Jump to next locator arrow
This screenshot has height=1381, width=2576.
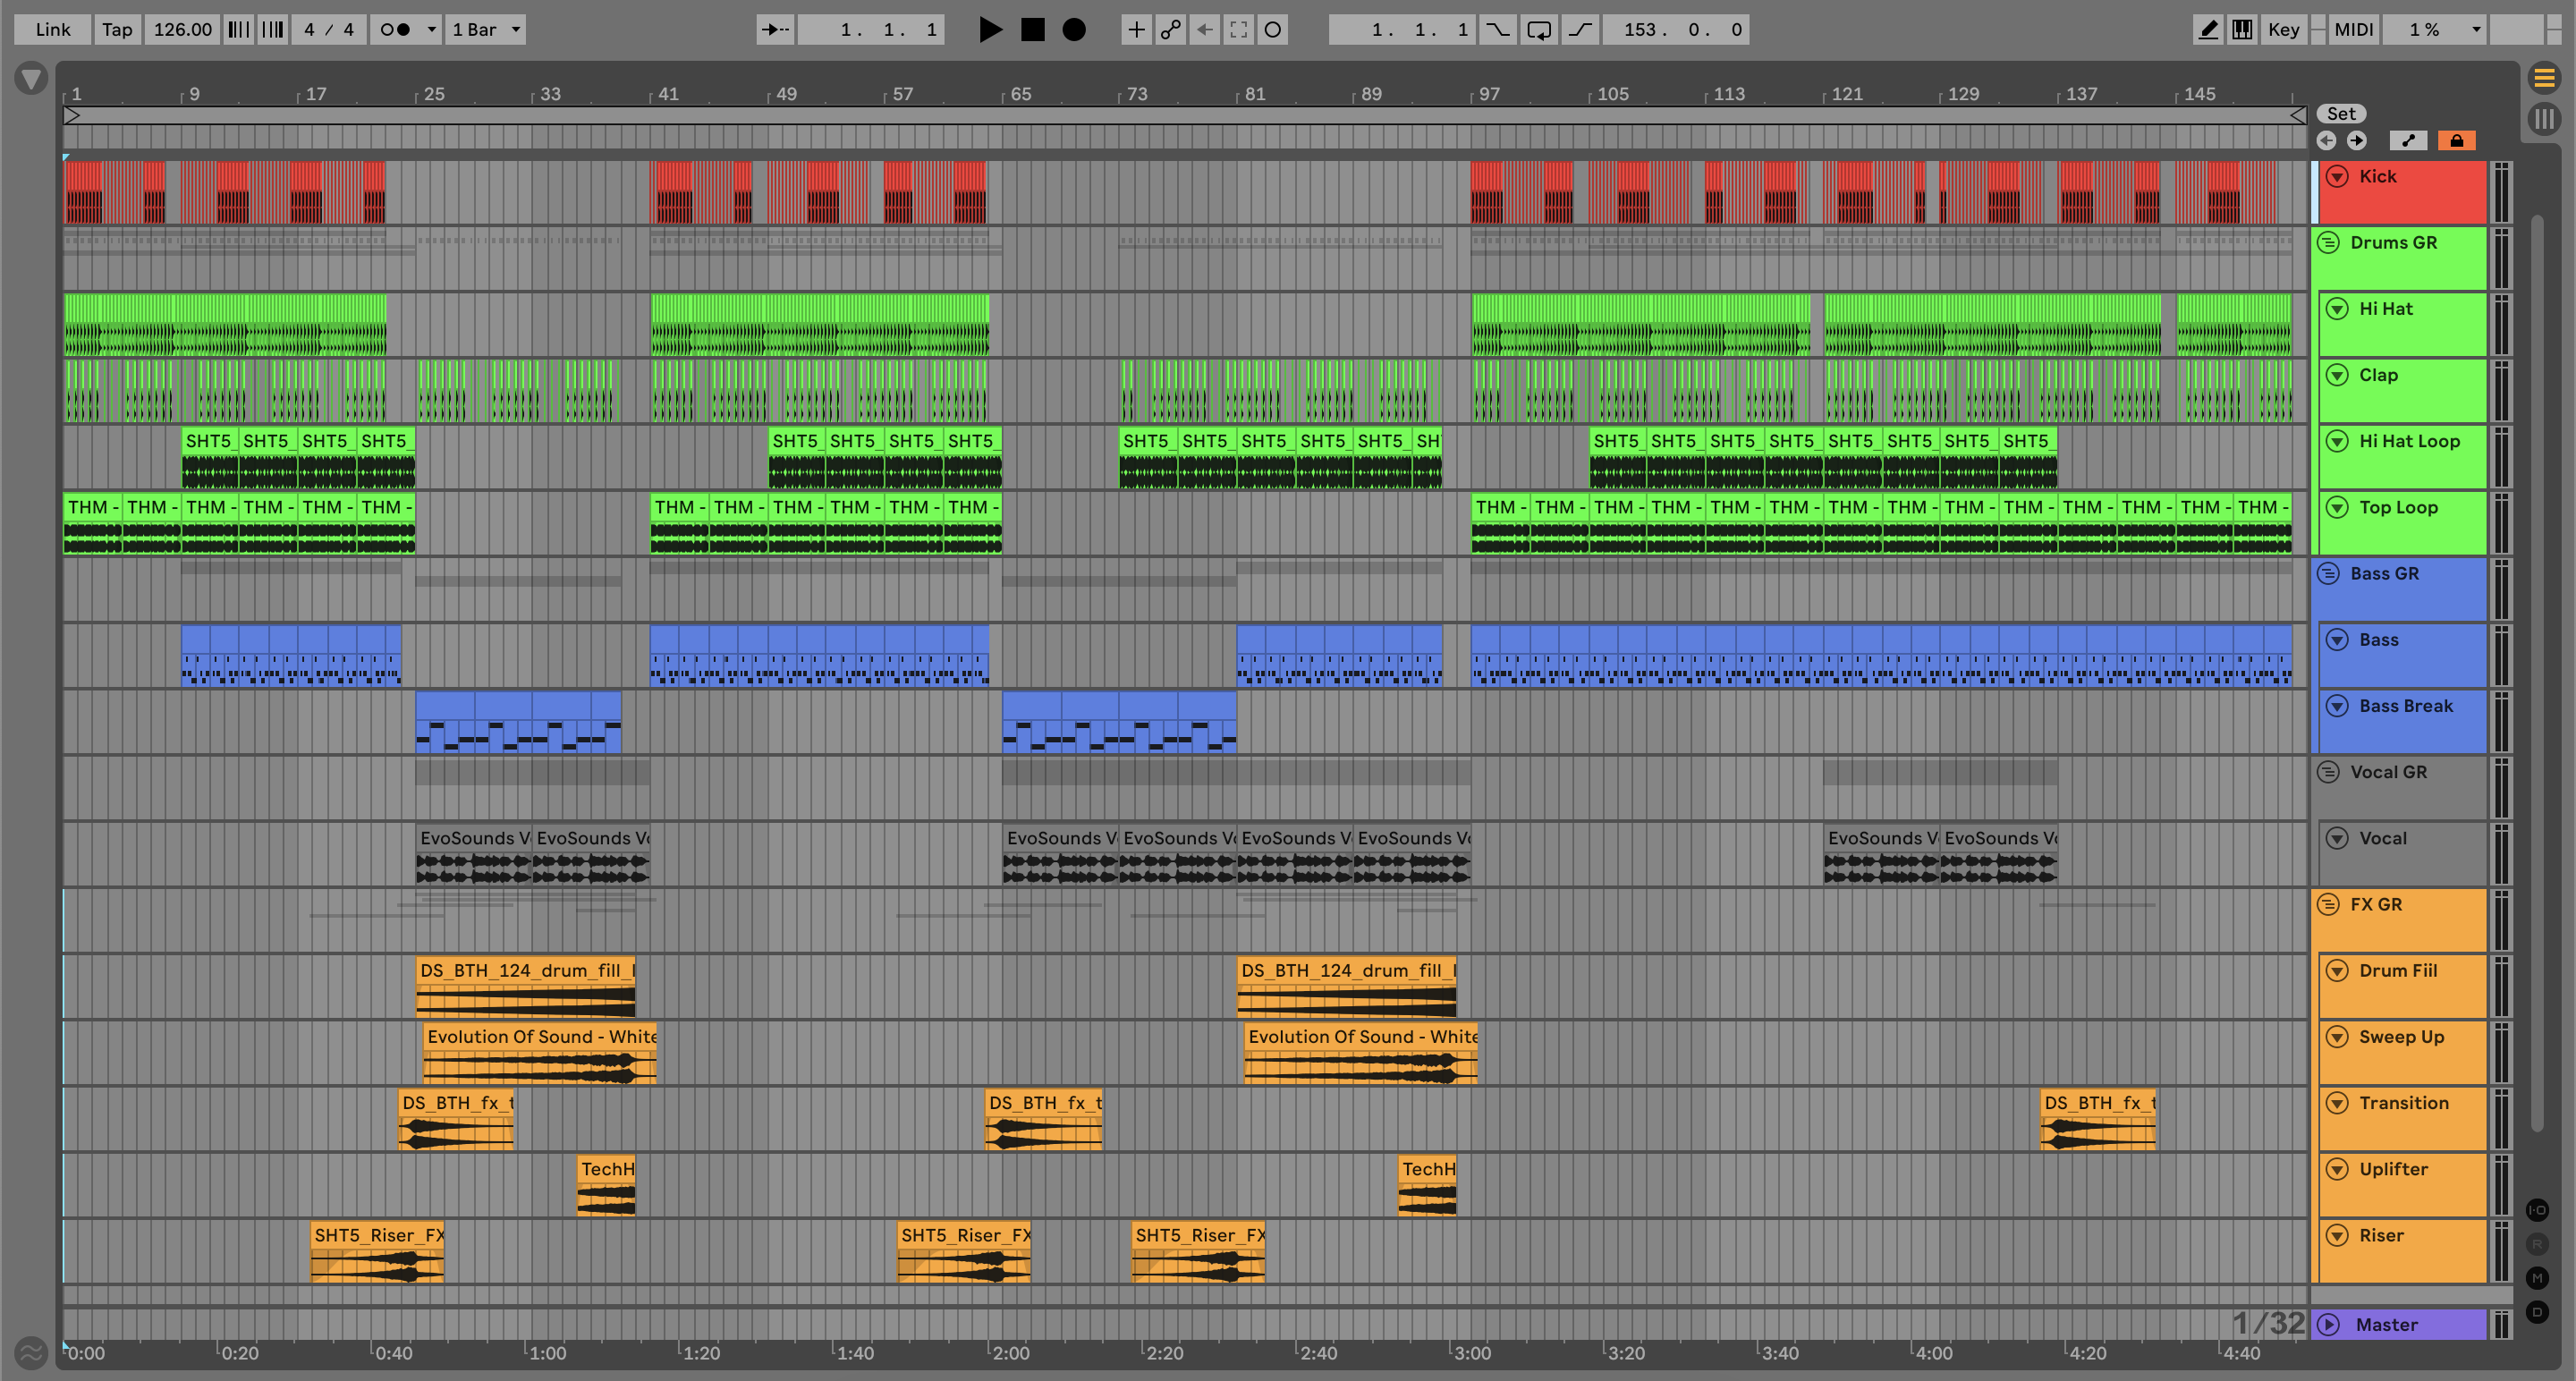[2356, 140]
